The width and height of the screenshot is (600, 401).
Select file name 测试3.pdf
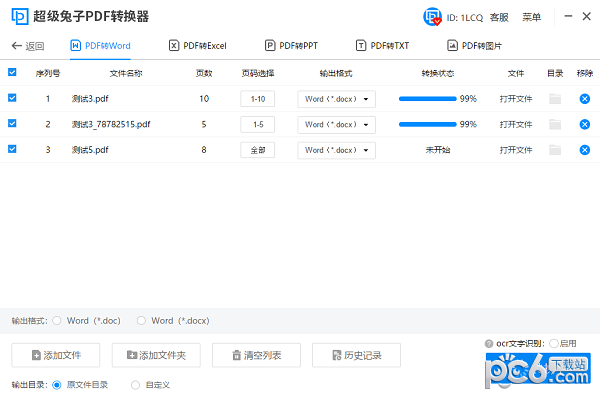click(x=90, y=99)
